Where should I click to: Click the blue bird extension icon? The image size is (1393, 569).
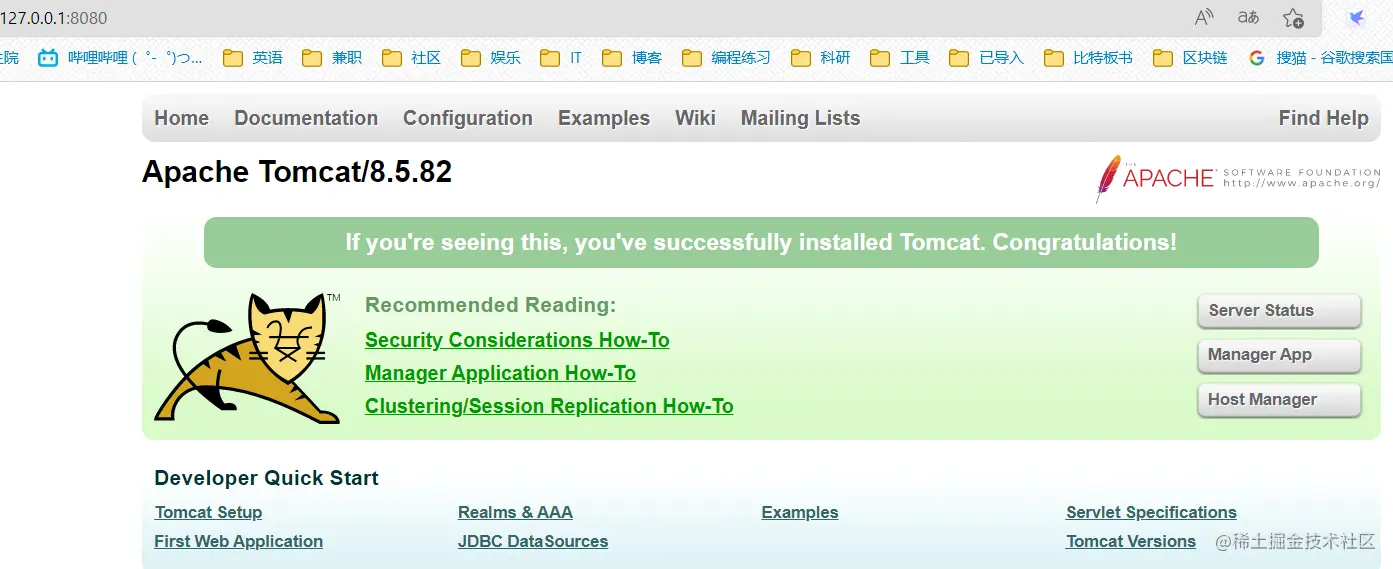click(1357, 18)
